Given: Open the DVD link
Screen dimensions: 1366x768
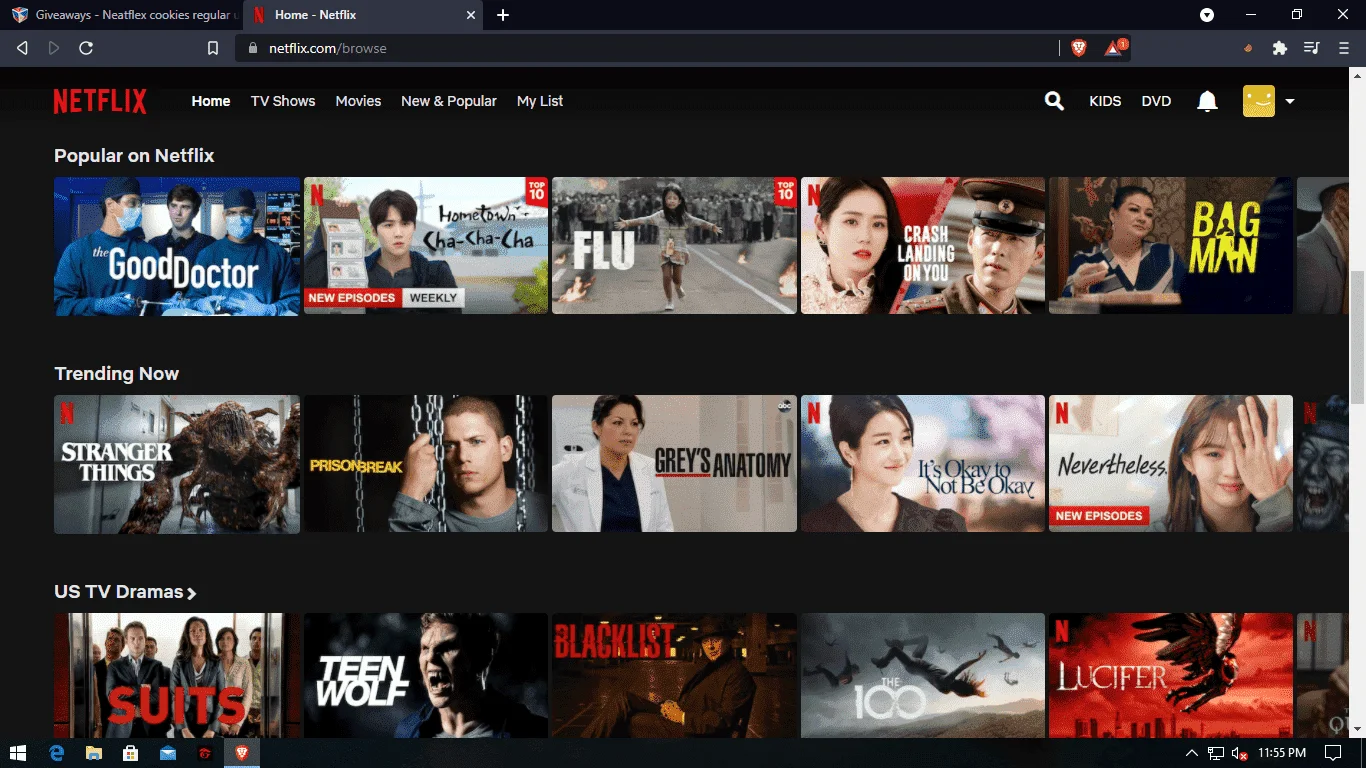Looking at the screenshot, I should point(1156,101).
